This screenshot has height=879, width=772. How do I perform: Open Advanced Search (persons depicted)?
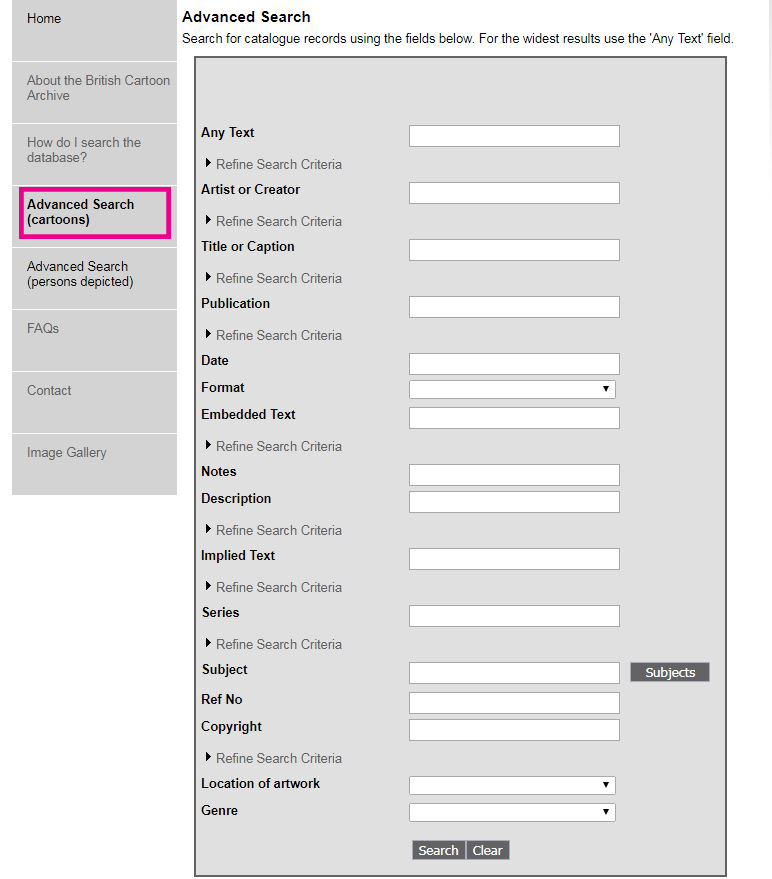pyautogui.click(x=80, y=274)
